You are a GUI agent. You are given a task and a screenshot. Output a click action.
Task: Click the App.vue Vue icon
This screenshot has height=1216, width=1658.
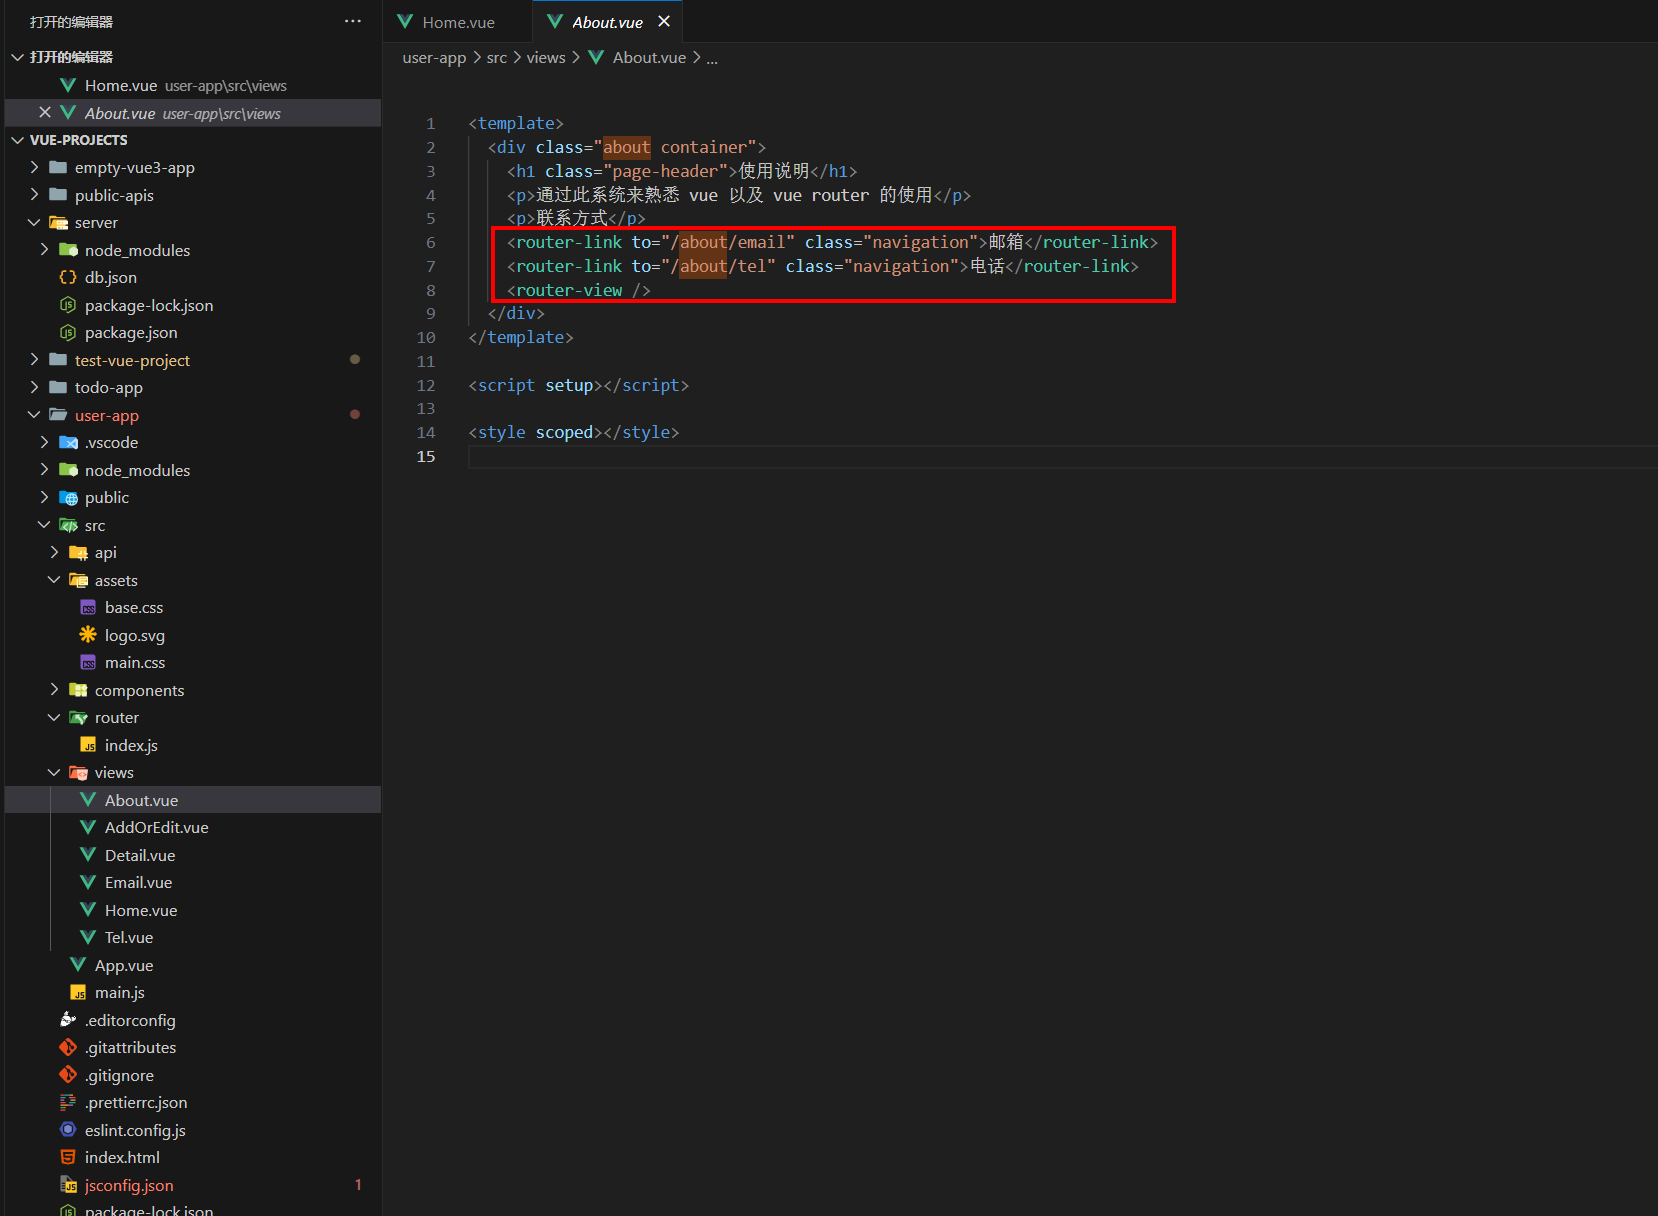78,965
